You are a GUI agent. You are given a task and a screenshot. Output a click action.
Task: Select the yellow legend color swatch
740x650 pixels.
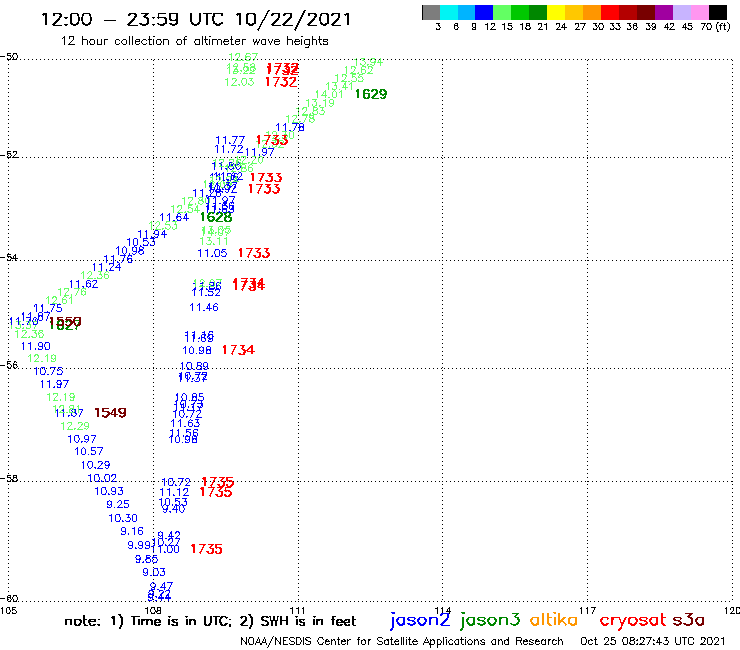556,12
